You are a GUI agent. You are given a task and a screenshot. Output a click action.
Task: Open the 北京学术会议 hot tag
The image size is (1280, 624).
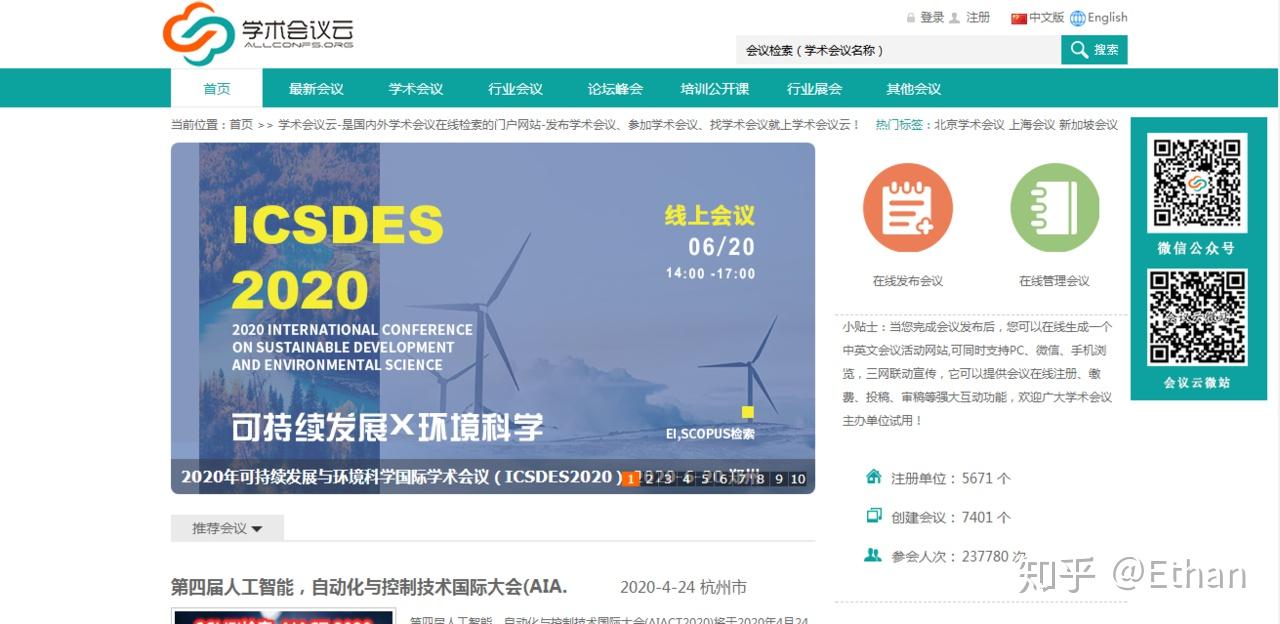[x=969, y=125]
